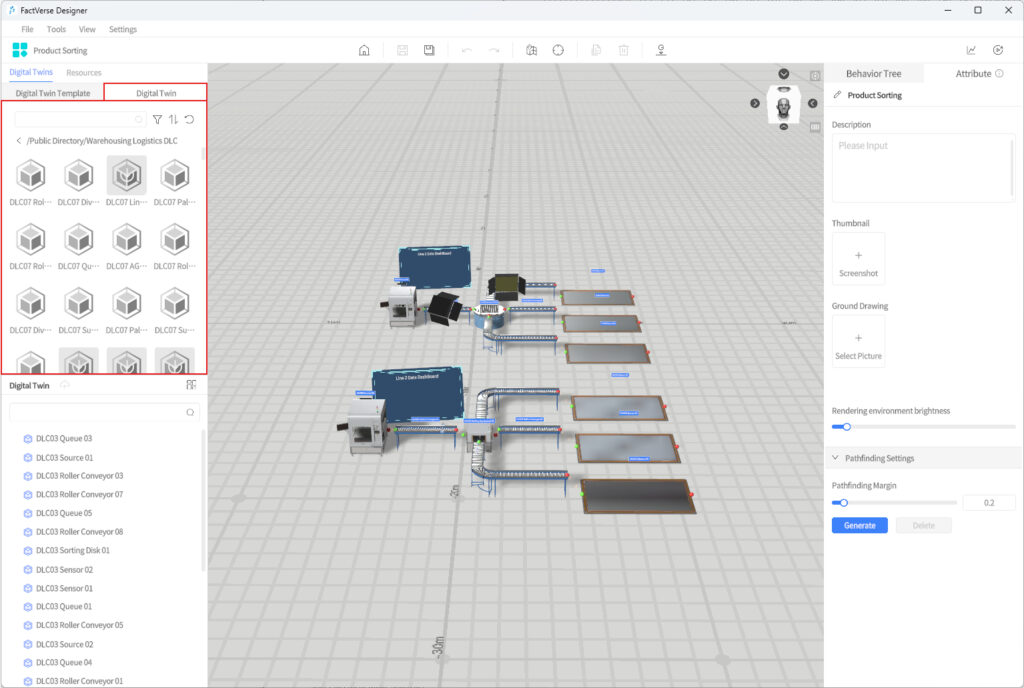Select the Digital Twins tab
This screenshot has height=688, width=1024.
coord(31,72)
